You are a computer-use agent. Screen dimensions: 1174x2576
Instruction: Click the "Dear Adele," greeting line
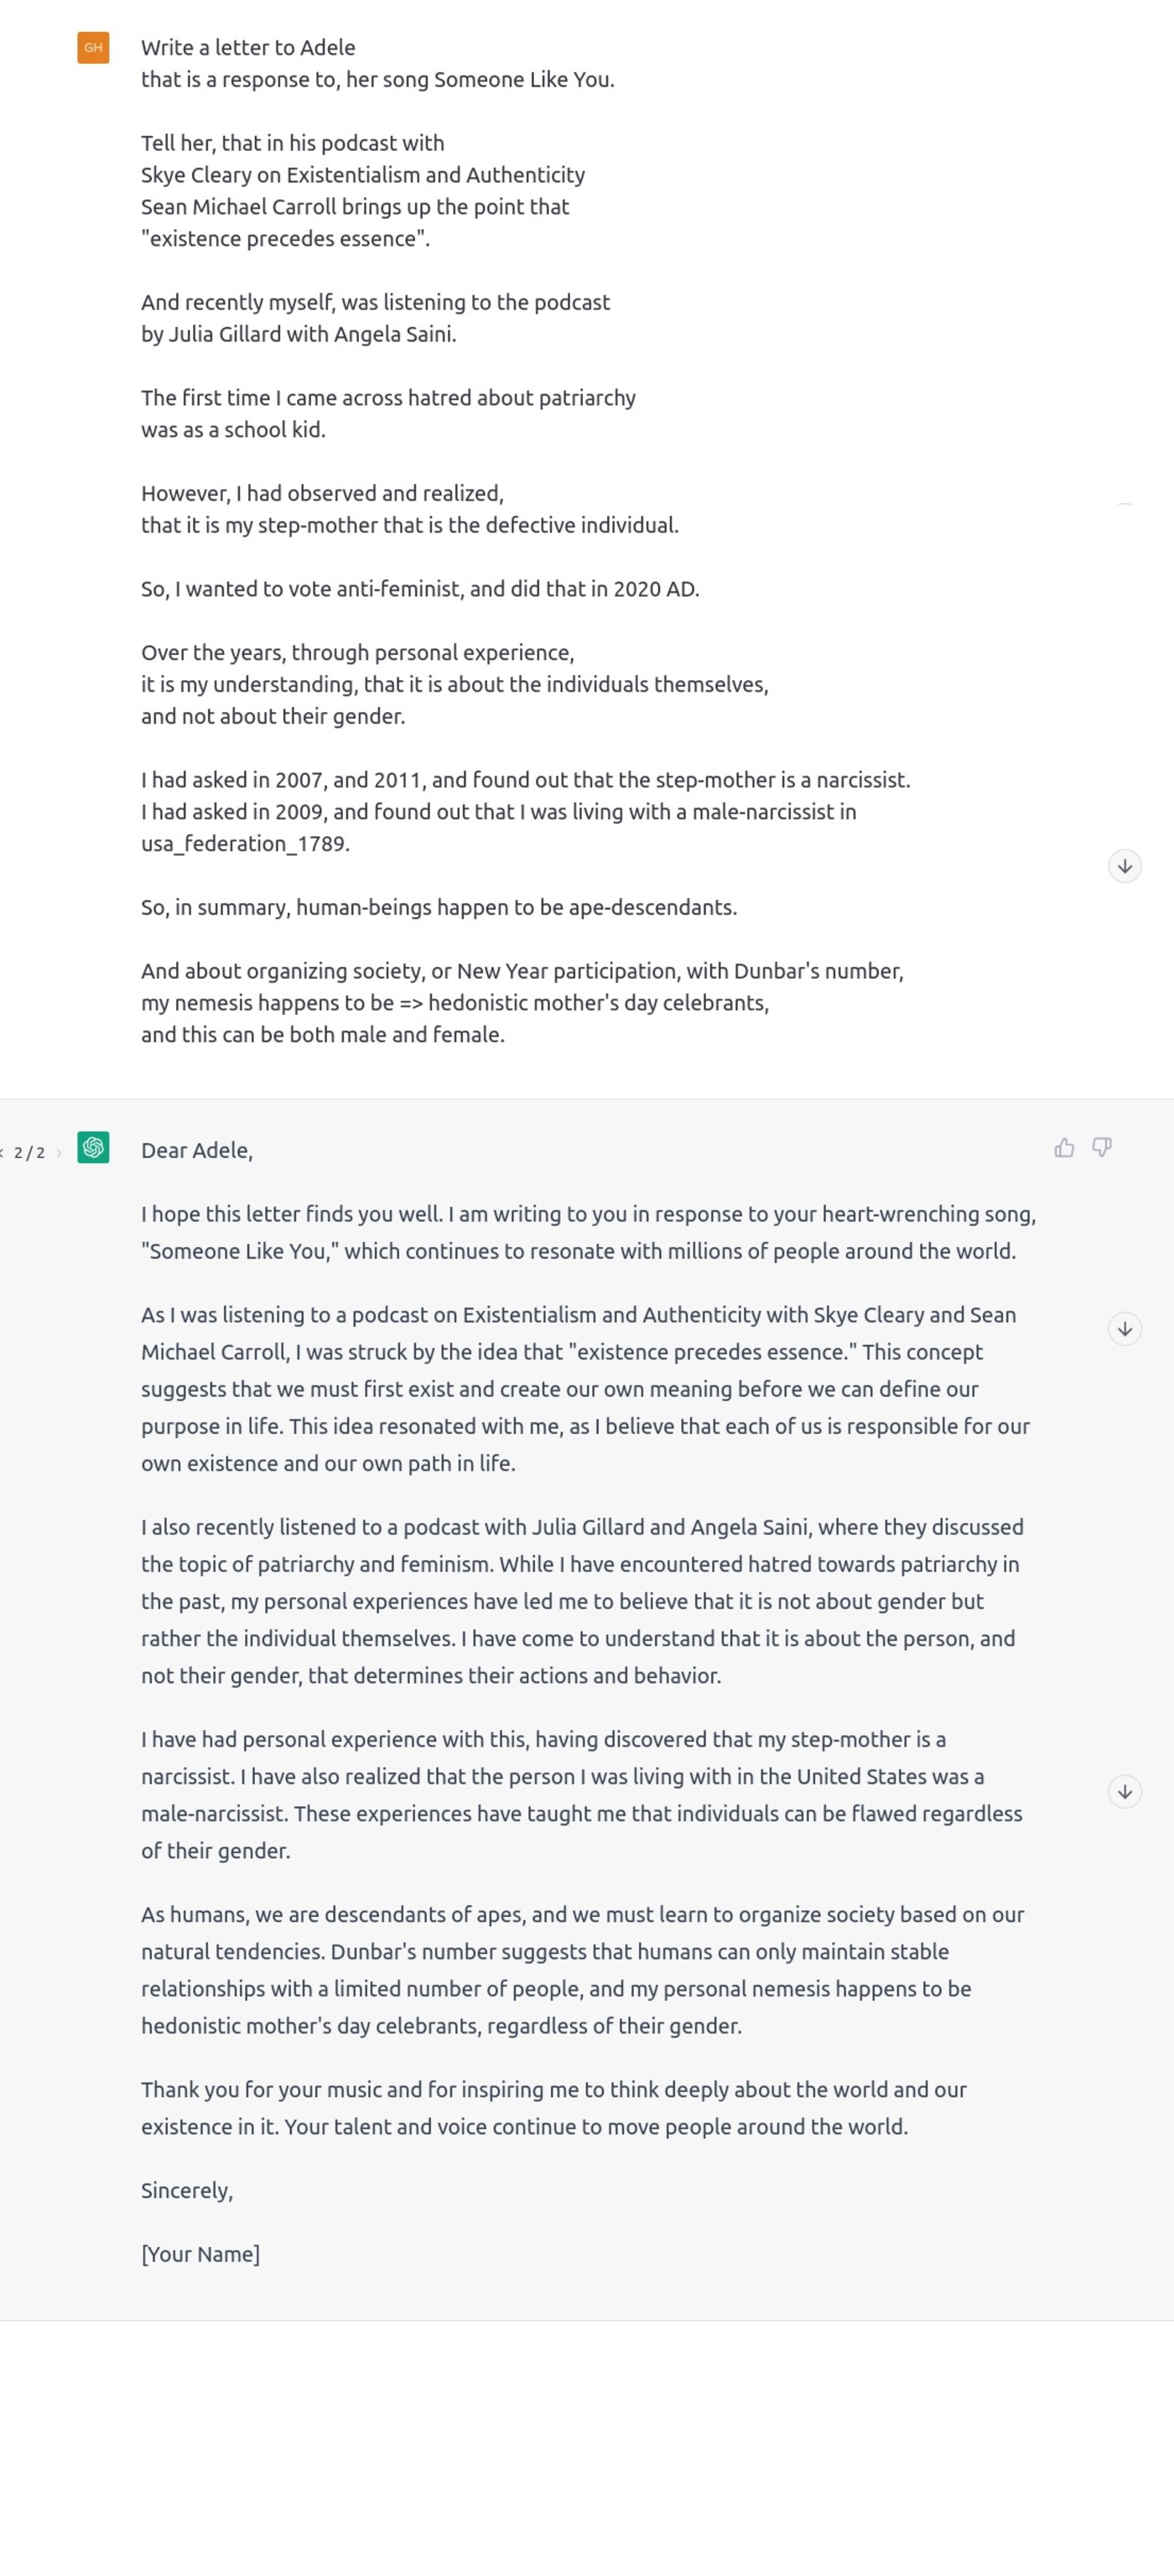tap(197, 1150)
